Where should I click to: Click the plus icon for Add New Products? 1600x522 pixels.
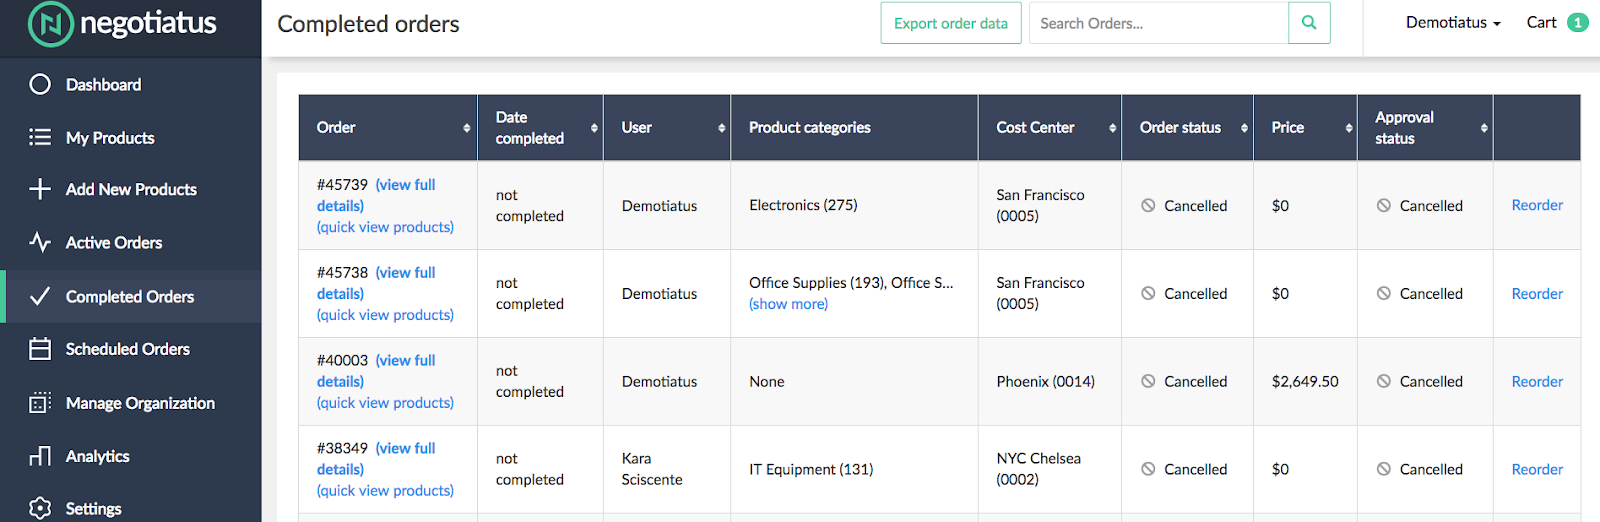click(40, 189)
